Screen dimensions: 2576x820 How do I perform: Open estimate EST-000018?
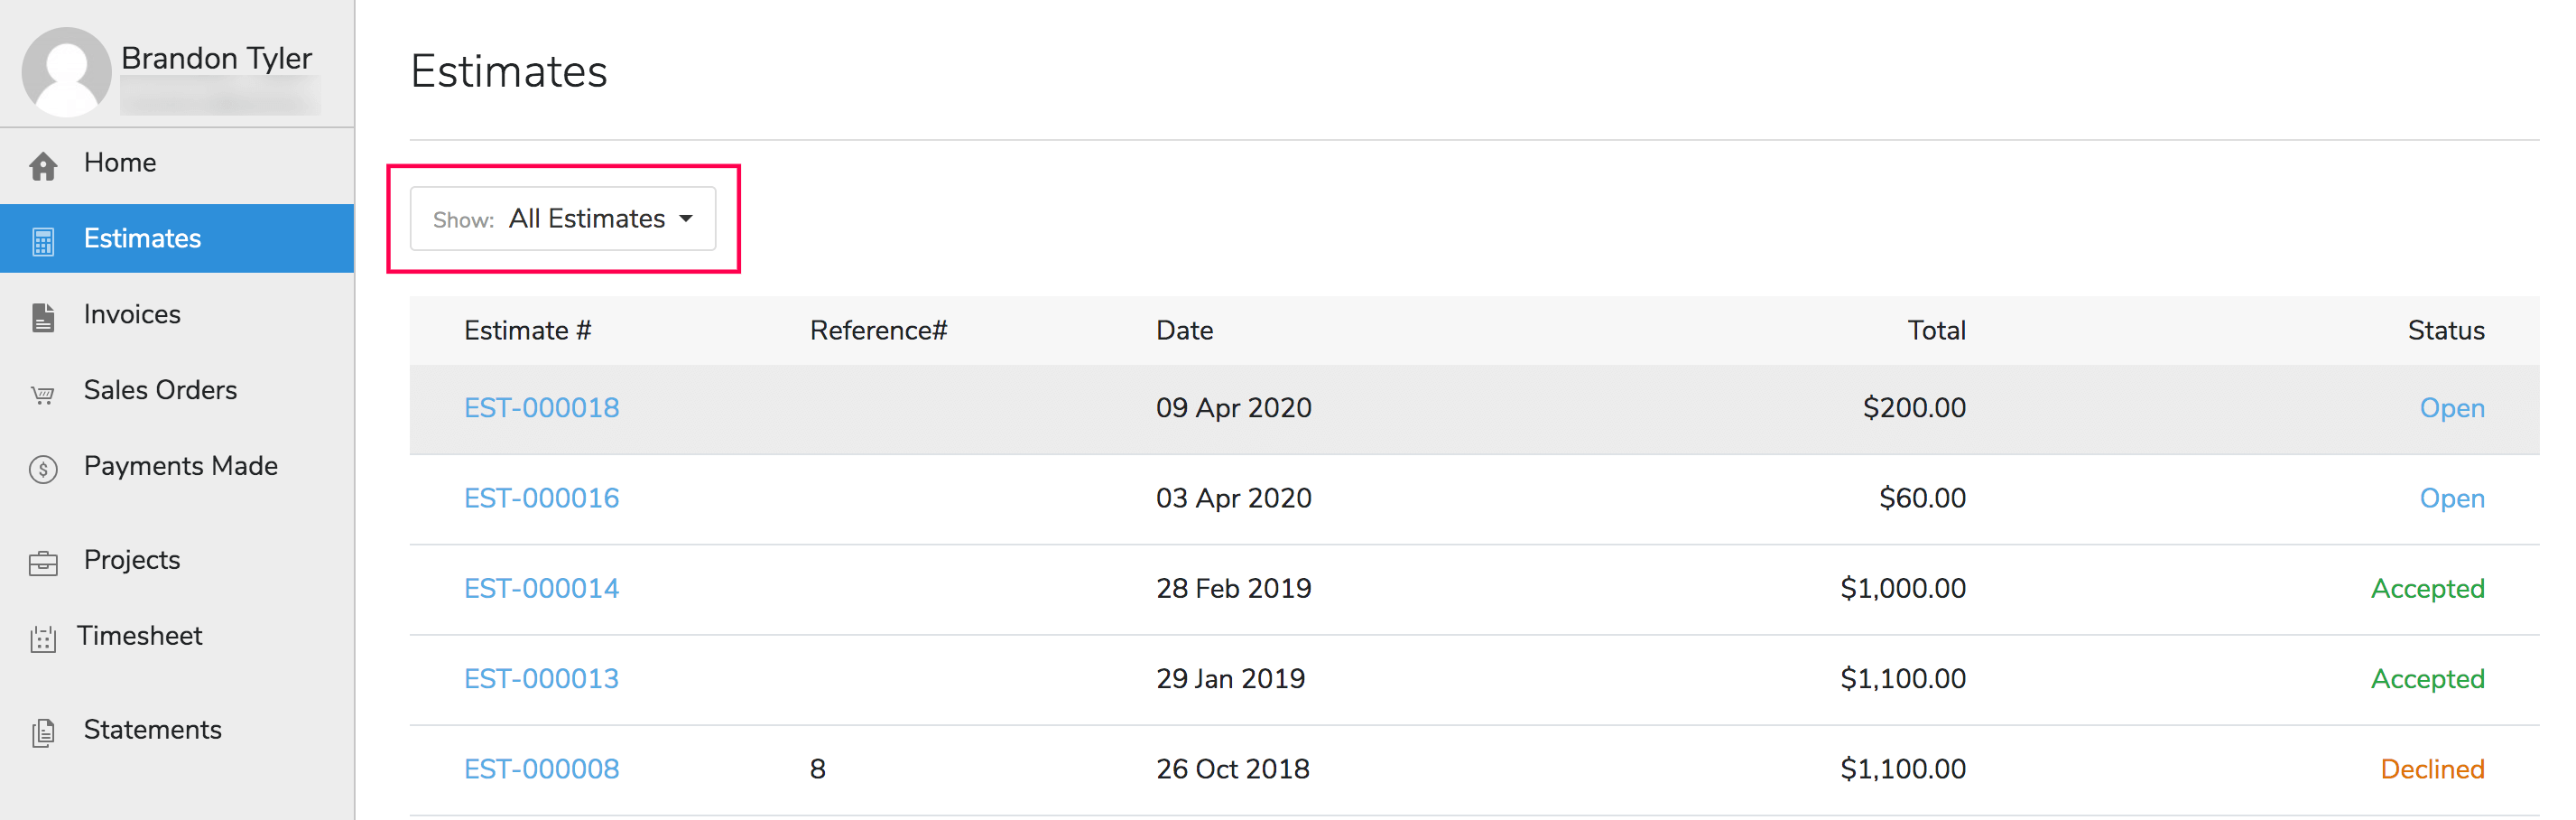[541, 408]
